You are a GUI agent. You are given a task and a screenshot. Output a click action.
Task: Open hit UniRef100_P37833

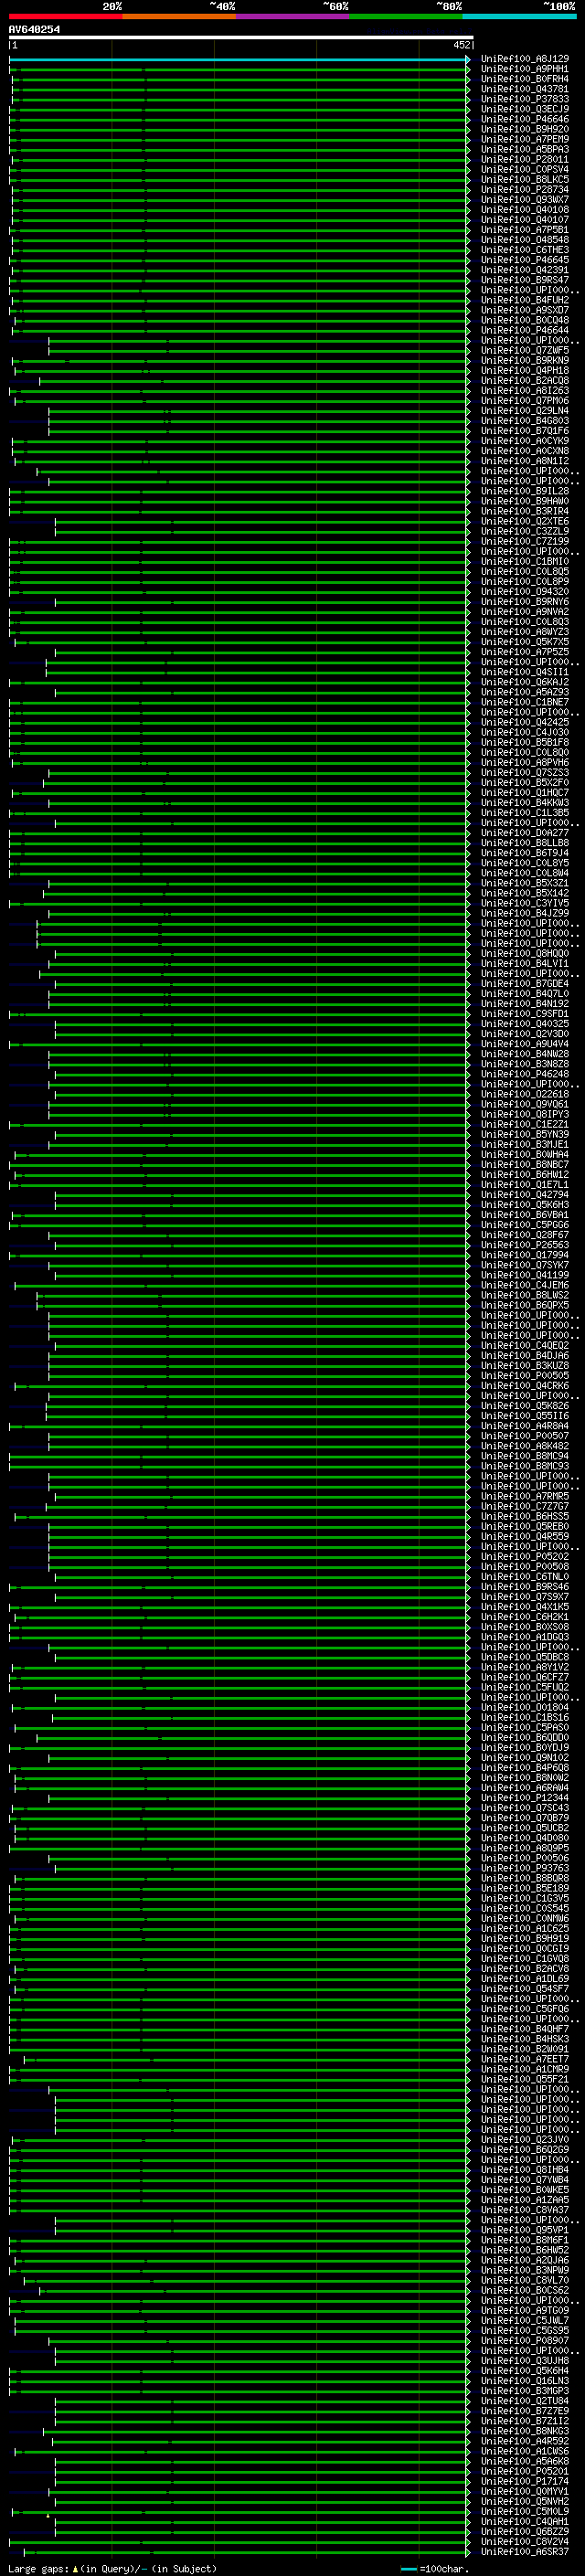click(x=524, y=99)
